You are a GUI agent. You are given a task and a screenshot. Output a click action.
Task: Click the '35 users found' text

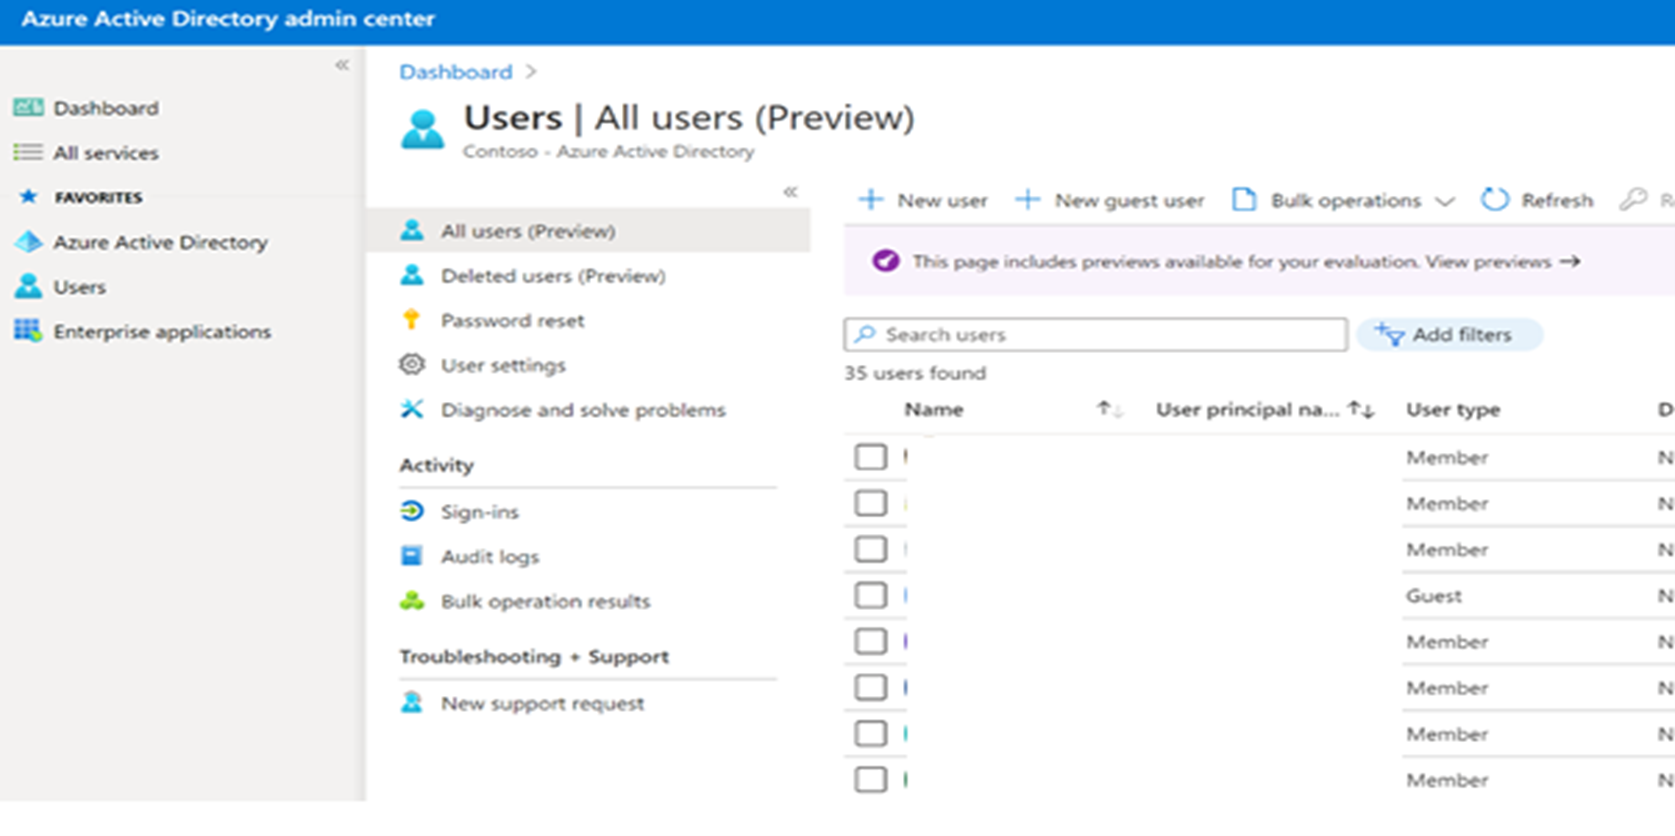tap(915, 373)
